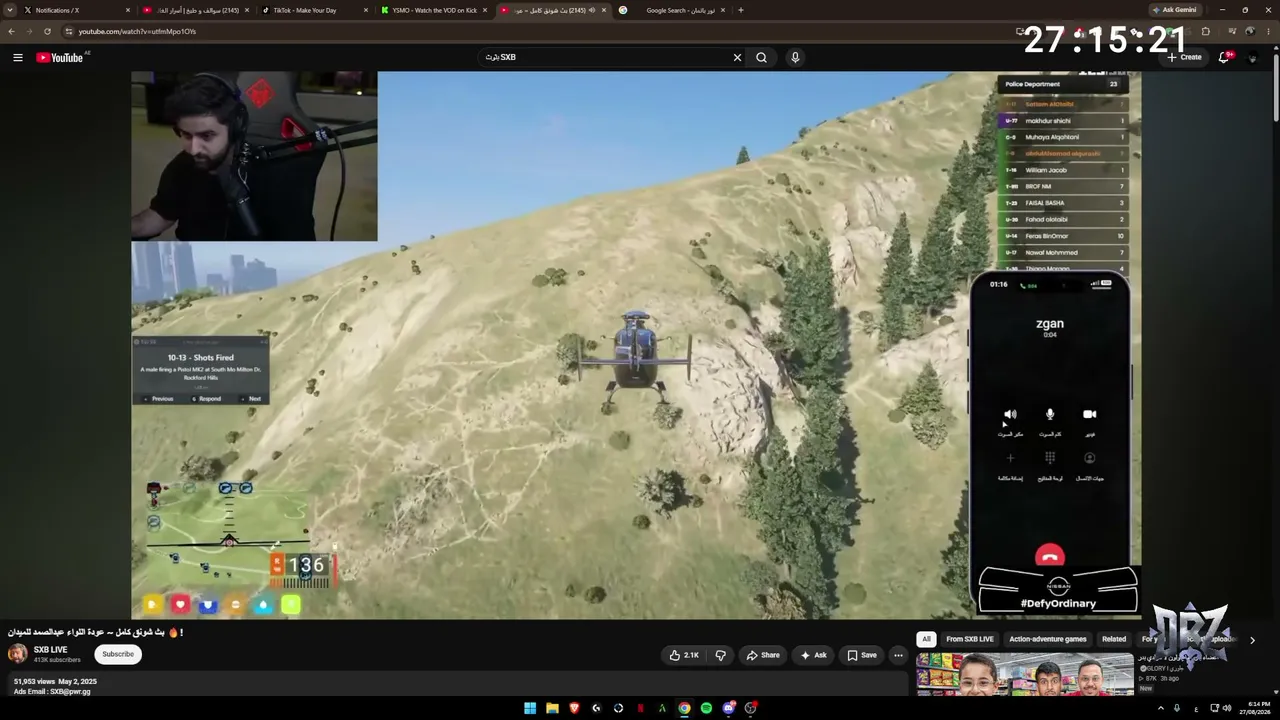
Task: Open Google Chrome from the taskbar
Action: pos(684,708)
